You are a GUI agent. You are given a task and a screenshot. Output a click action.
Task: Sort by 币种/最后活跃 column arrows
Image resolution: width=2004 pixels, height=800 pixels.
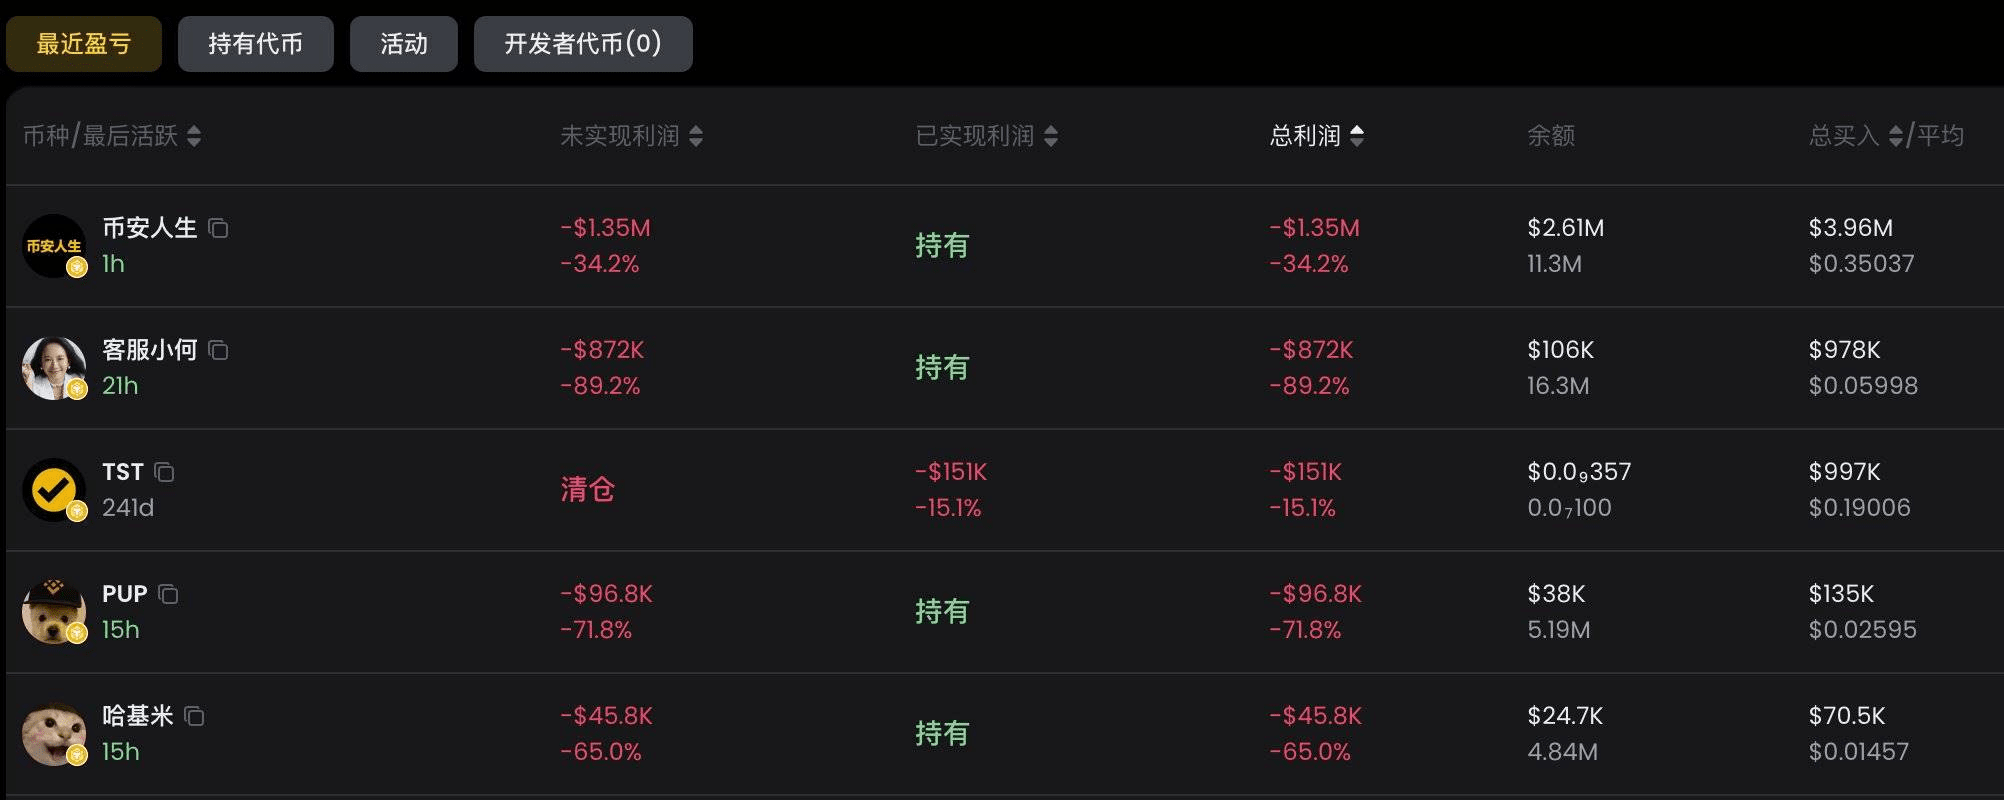tap(194, 136)
